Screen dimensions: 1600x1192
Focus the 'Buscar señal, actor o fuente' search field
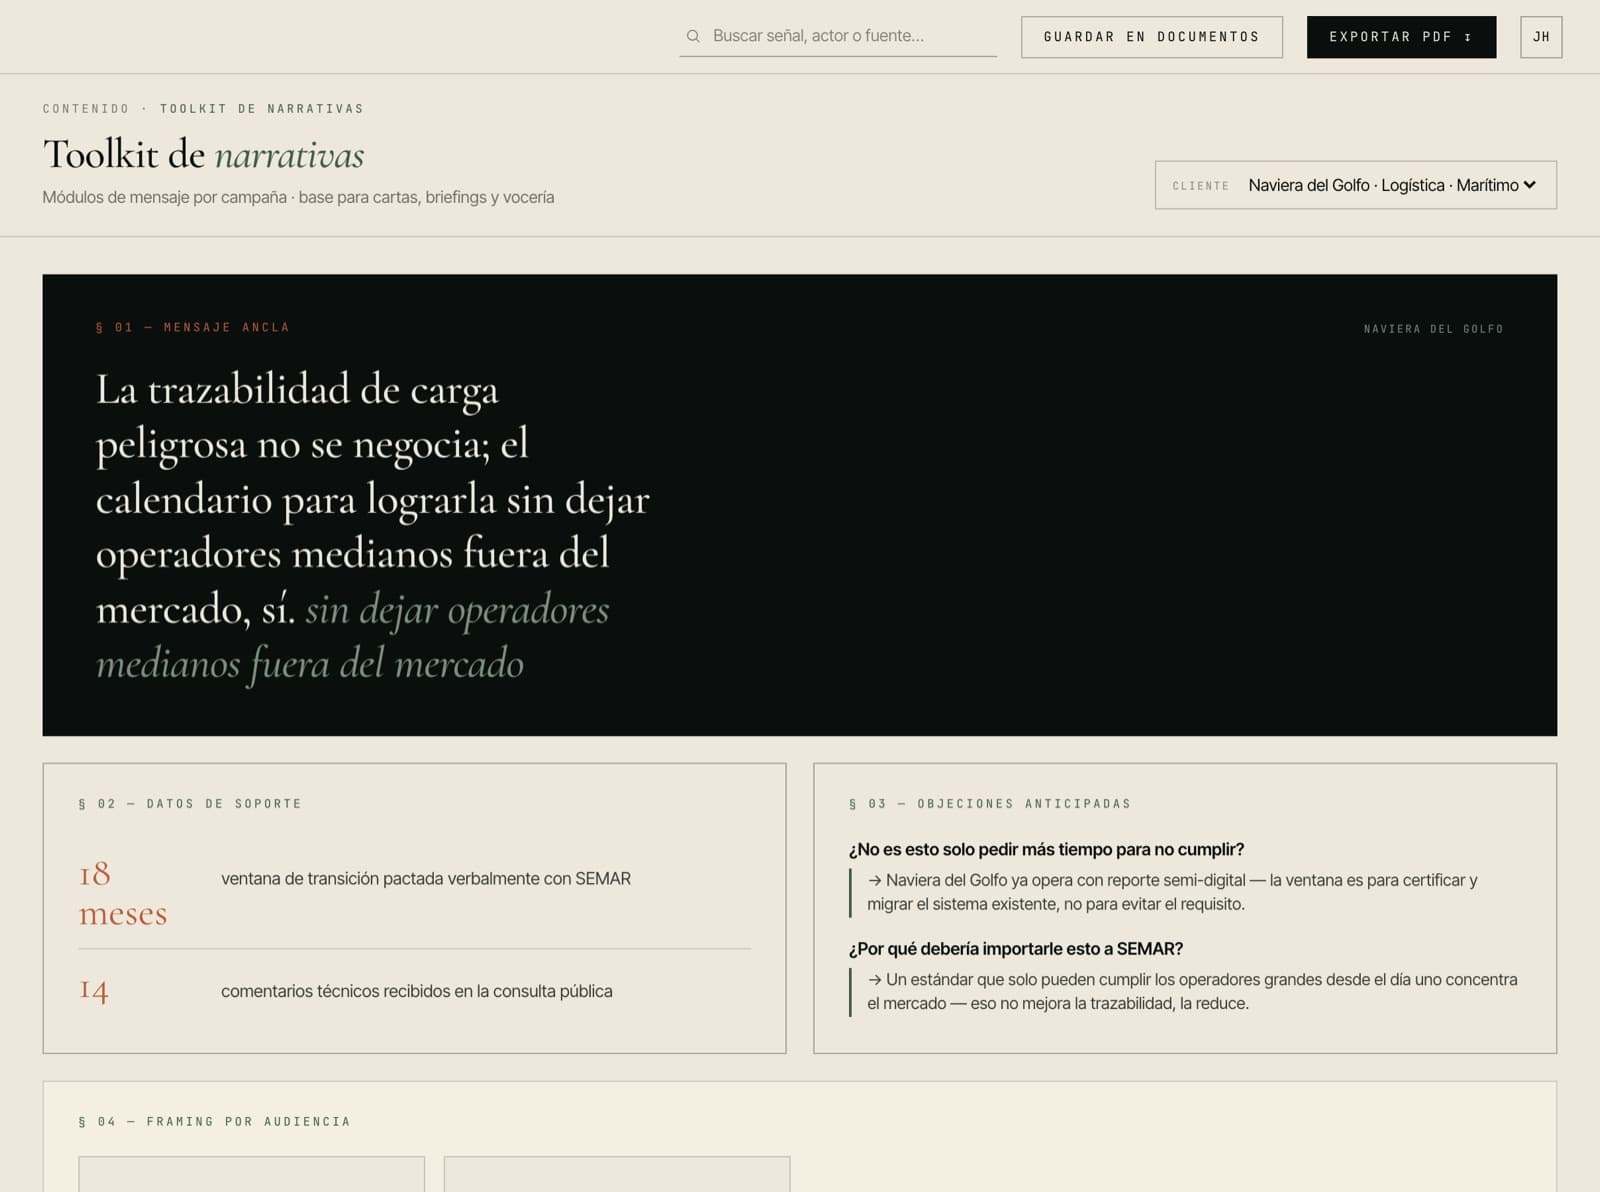point(838,36)
